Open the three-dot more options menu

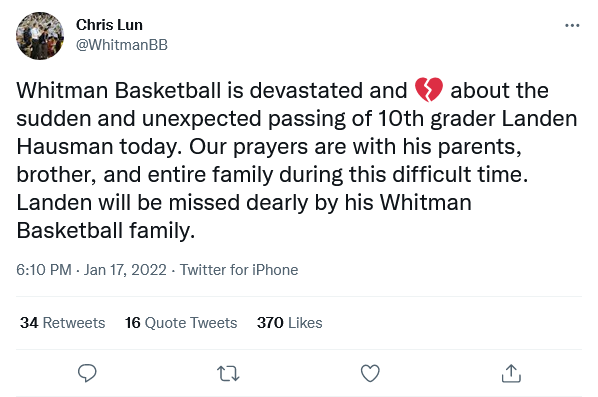point(572,26)
